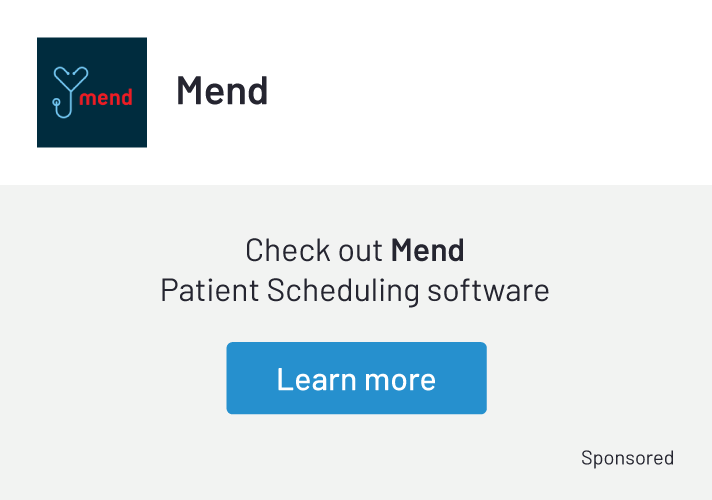Select the red 'mend' wordmark in the logo
The height and width of the screenshot is (500, 712).
pos(105,97)
